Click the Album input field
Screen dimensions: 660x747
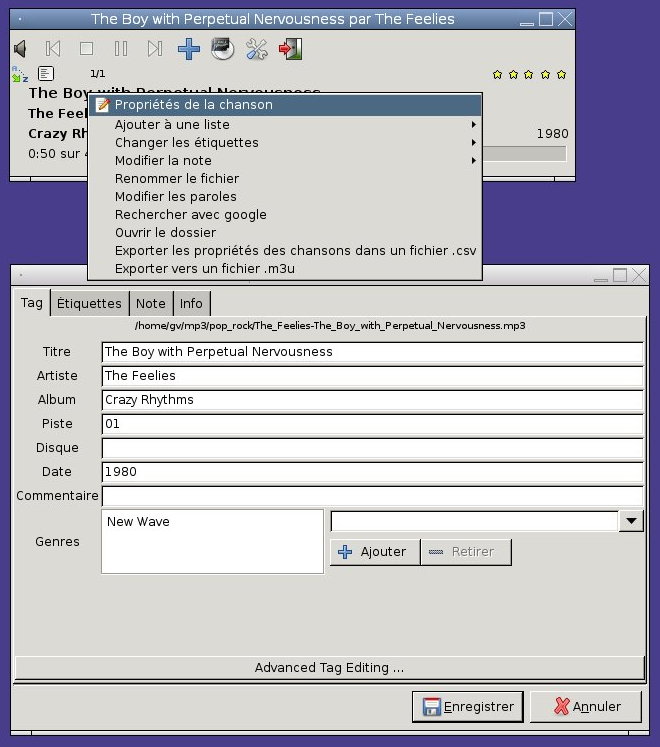372,400
